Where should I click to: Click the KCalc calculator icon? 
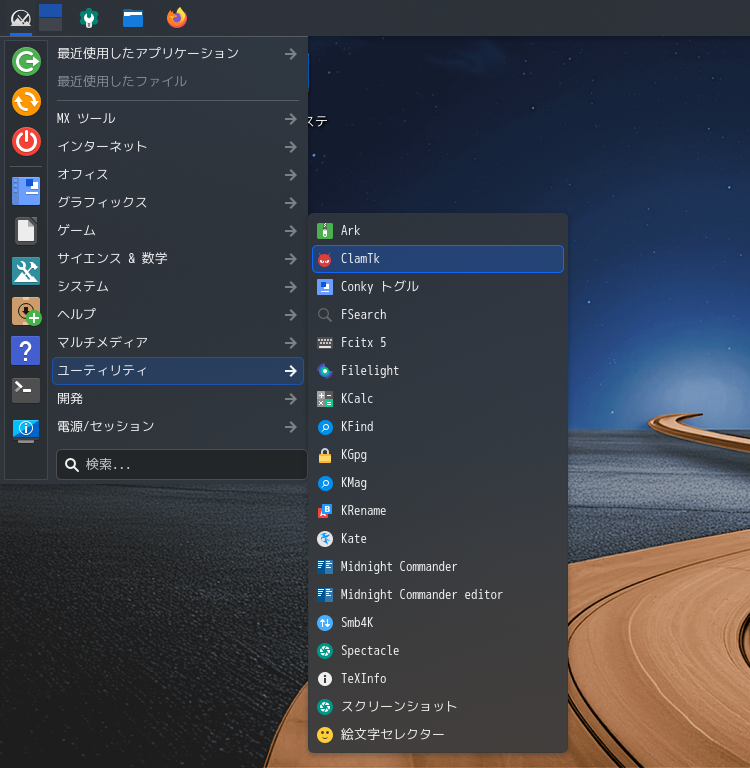click(x=325, y=399)
